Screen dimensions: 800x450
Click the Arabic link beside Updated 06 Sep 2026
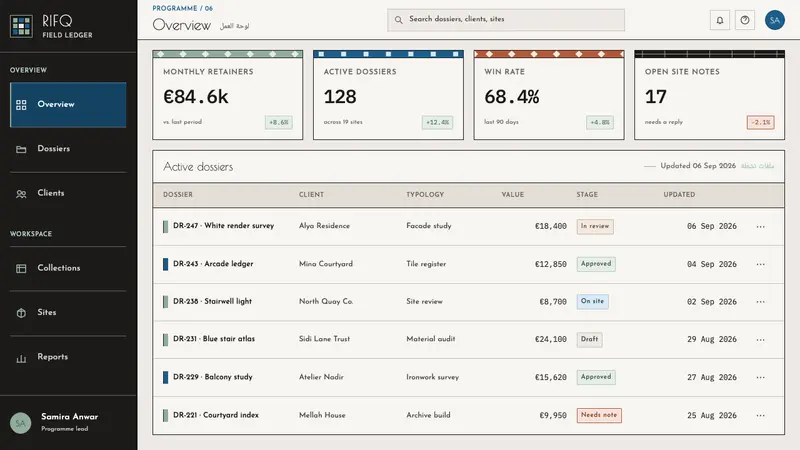757,166
